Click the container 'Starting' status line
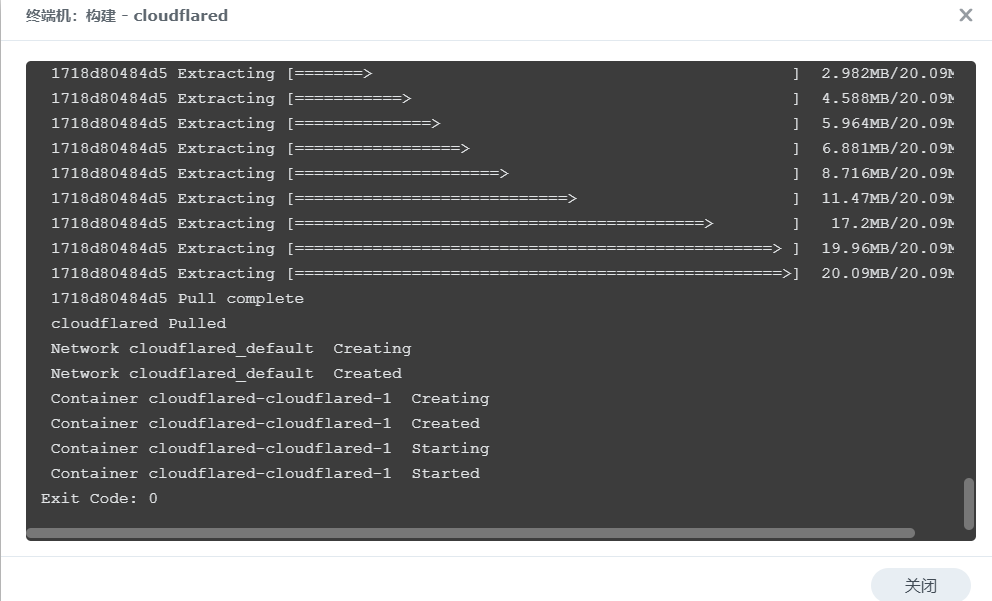 tap(269, 448)
